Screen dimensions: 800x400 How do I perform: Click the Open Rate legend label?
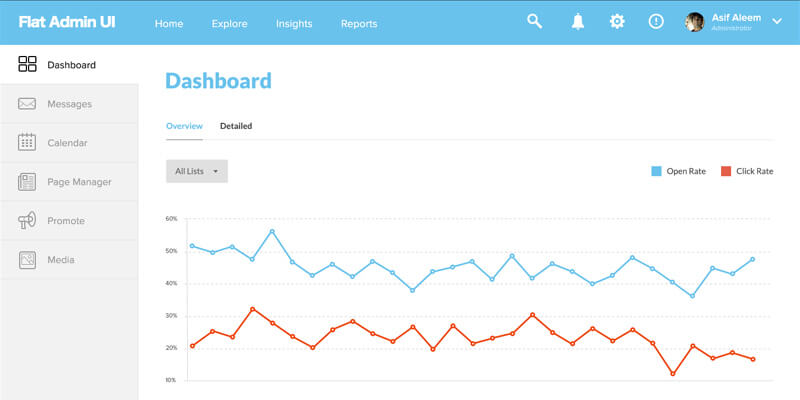[x=686, y=171]
